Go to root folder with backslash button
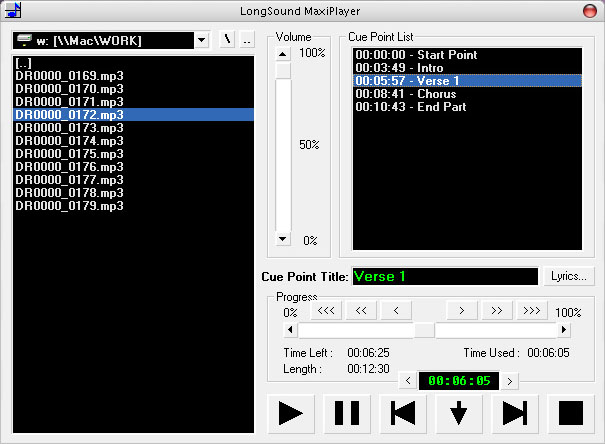 click(x=227, y=40)
